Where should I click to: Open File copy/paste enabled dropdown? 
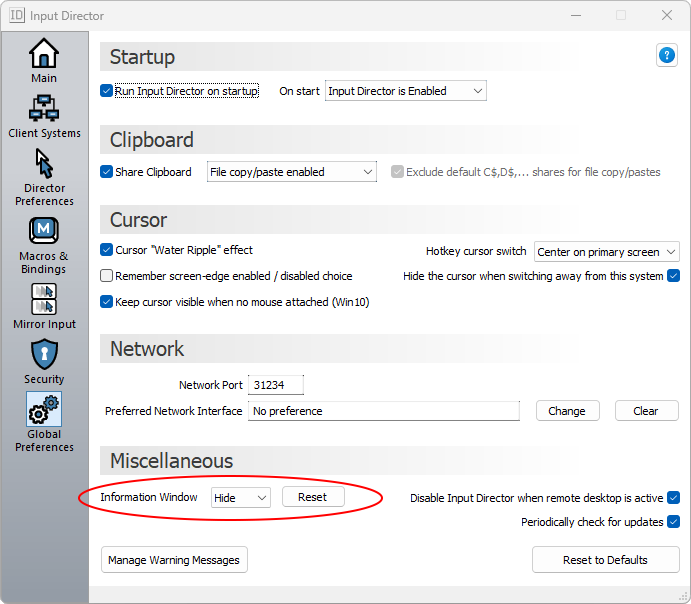(x=291, y=172)
